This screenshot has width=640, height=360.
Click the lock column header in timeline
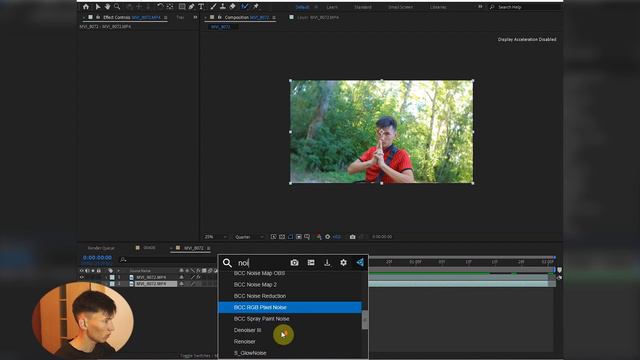coord(98,271)
